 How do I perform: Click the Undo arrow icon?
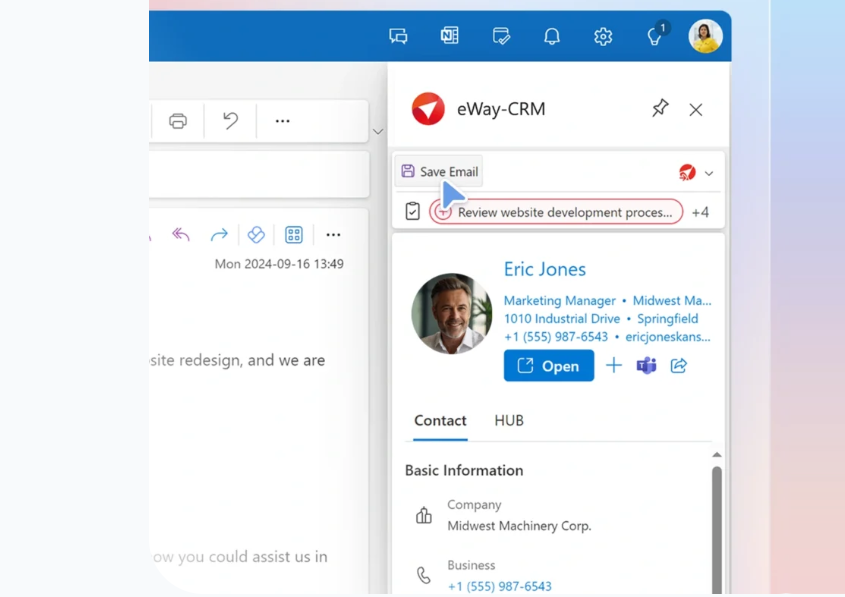click(x=231, y=121)
